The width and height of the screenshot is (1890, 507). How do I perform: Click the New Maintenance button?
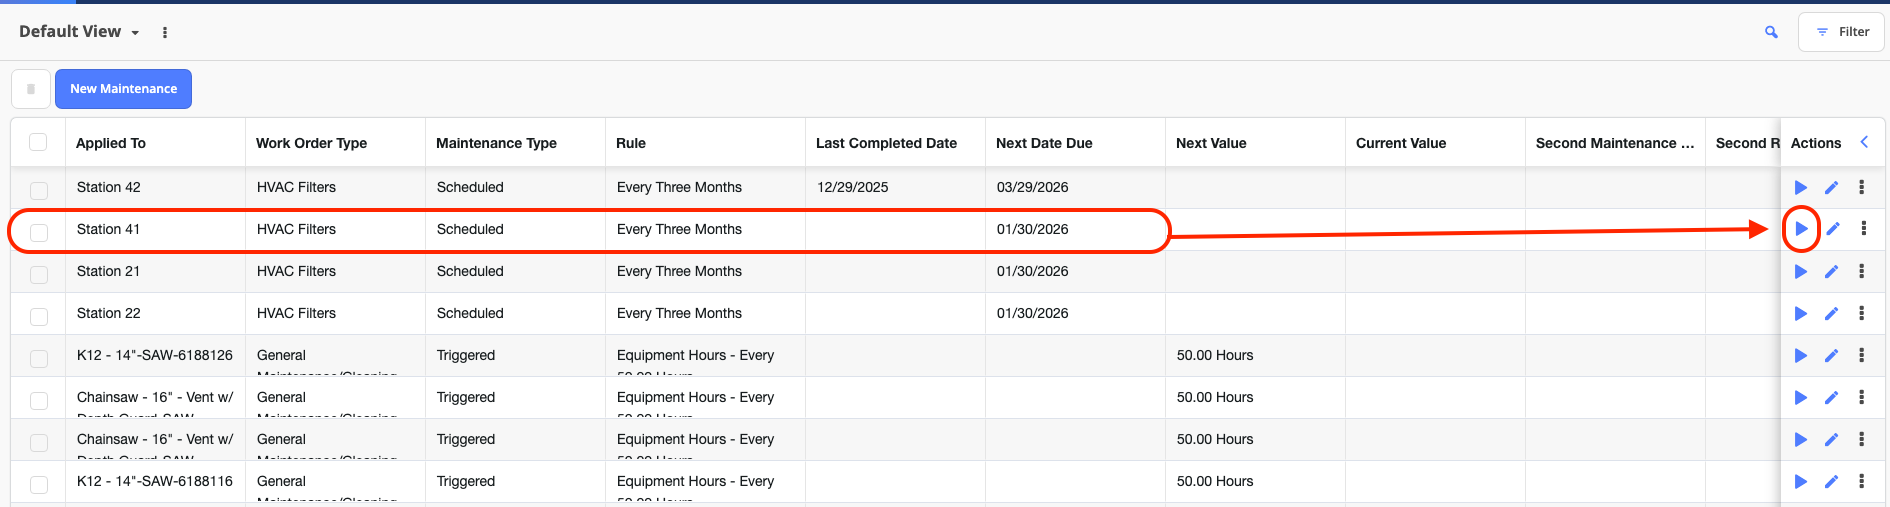[x=123, y=89]
